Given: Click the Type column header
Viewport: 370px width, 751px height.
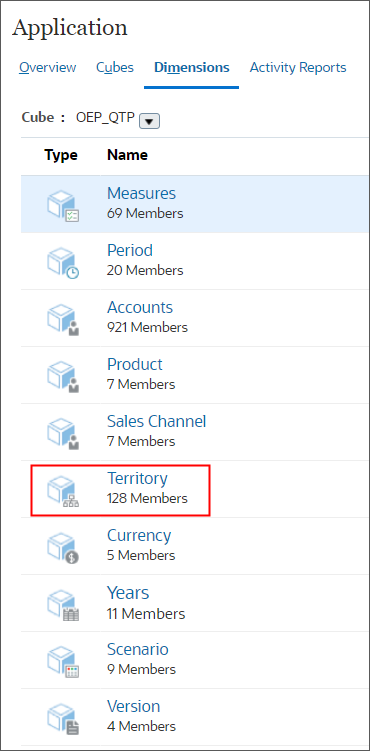Looking at the screenshot, I should coord(61,155).
